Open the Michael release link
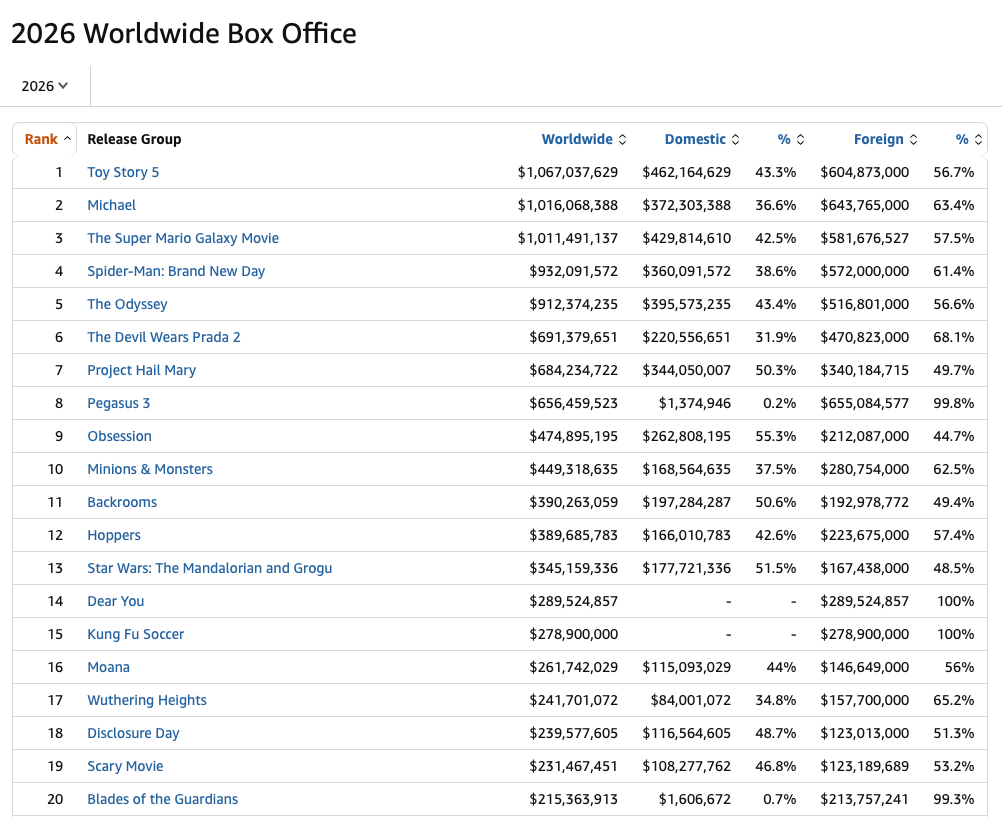The image size is (1002, 817). pos(112,205)
